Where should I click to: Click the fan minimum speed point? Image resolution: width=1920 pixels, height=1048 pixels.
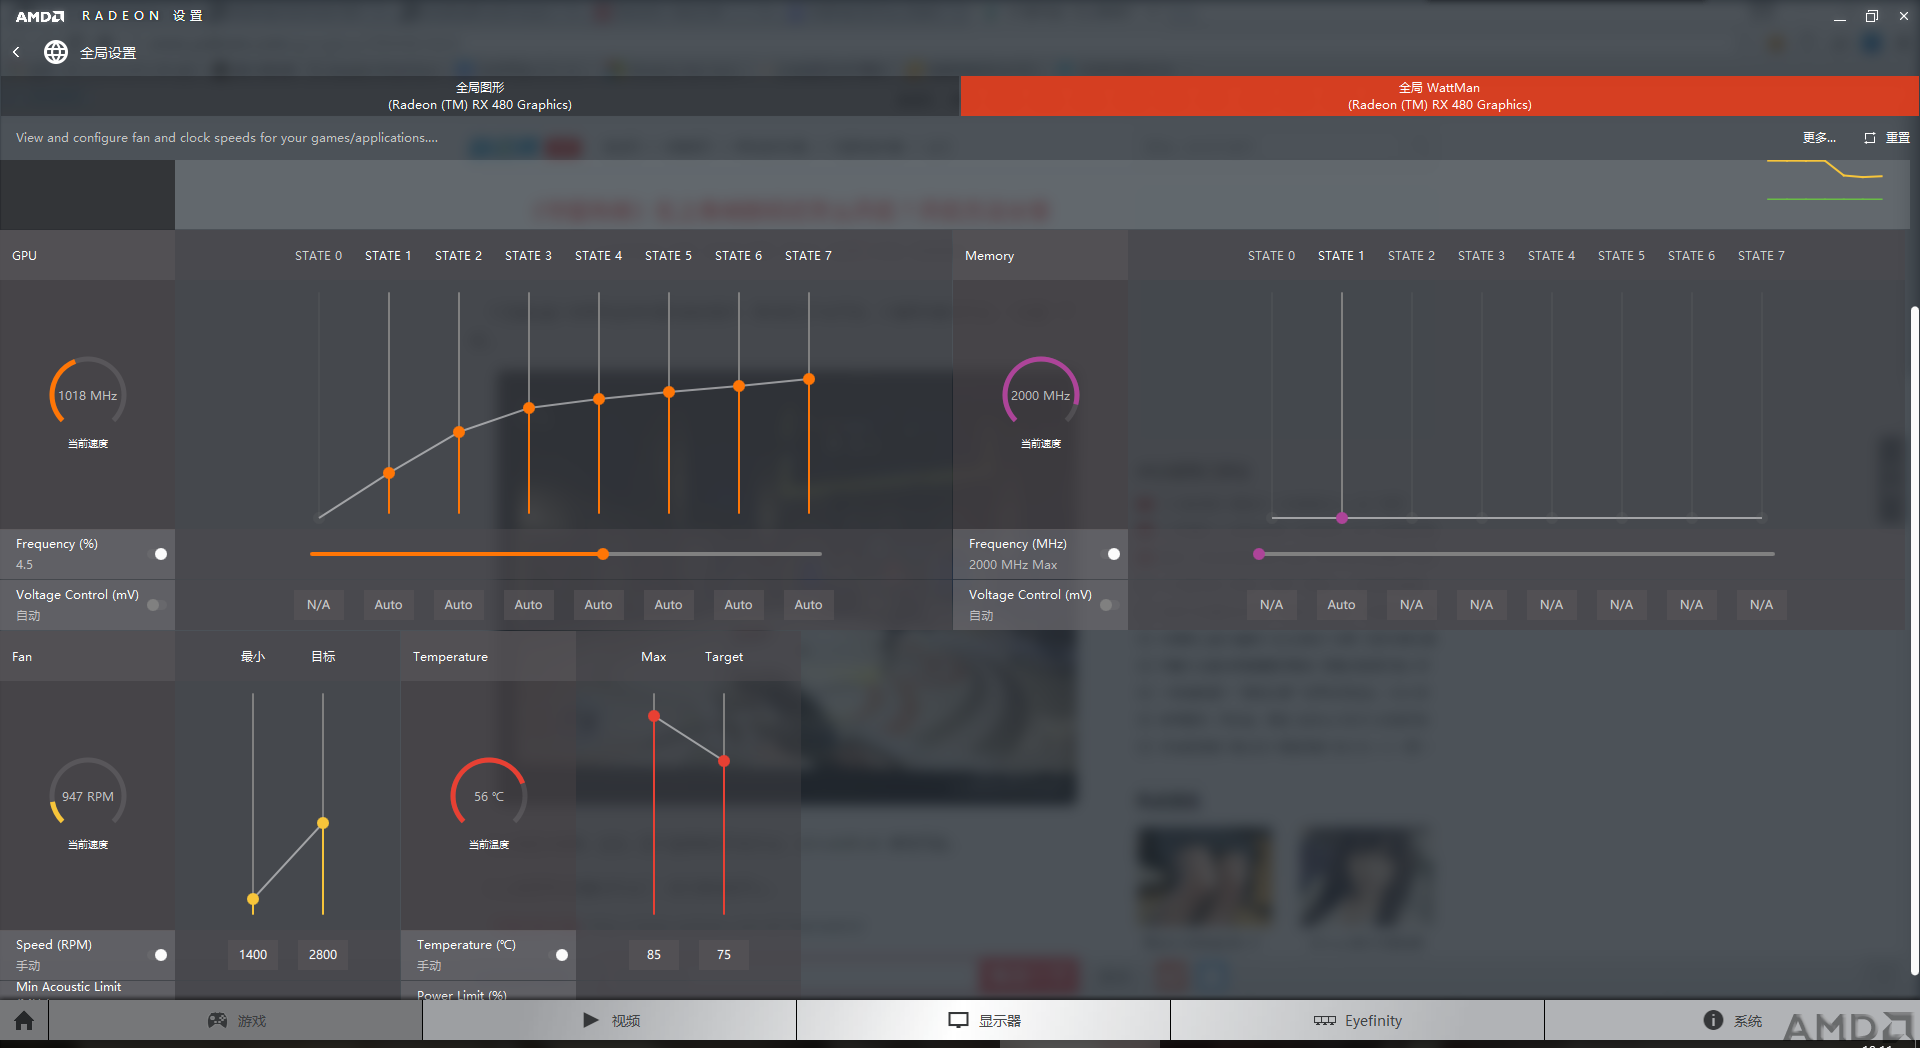tap(253, 899)
